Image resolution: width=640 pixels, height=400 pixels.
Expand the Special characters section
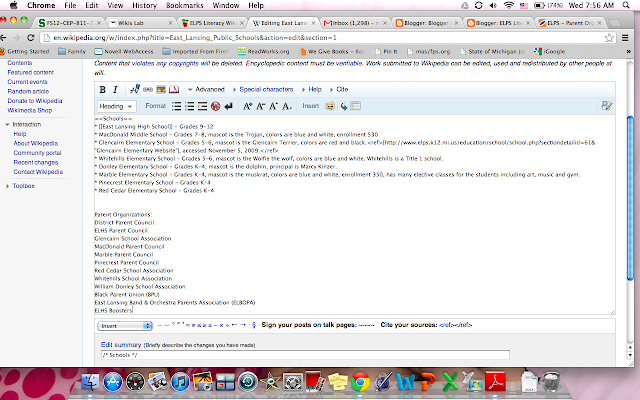263,89
